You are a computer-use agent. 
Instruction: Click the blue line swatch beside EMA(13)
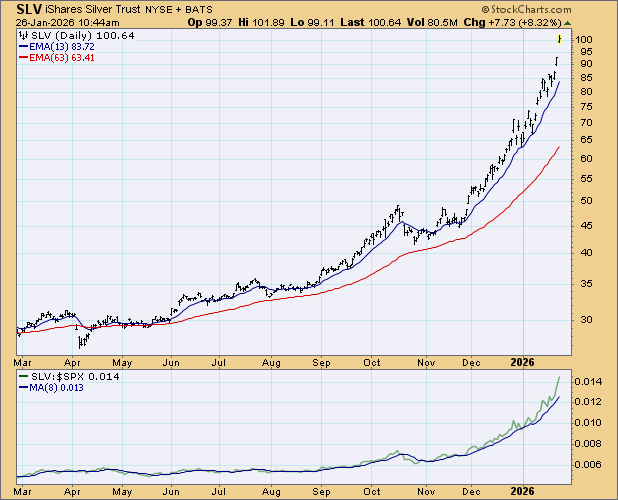[x=23, y=46]
